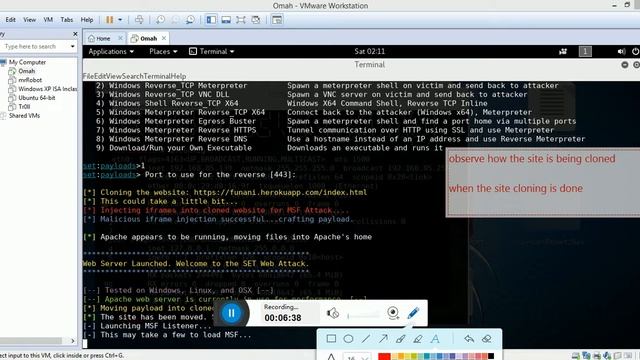The image size is (640, 360).
Task: Open the Kali Applications menu
Action: (x=111, y=51)
